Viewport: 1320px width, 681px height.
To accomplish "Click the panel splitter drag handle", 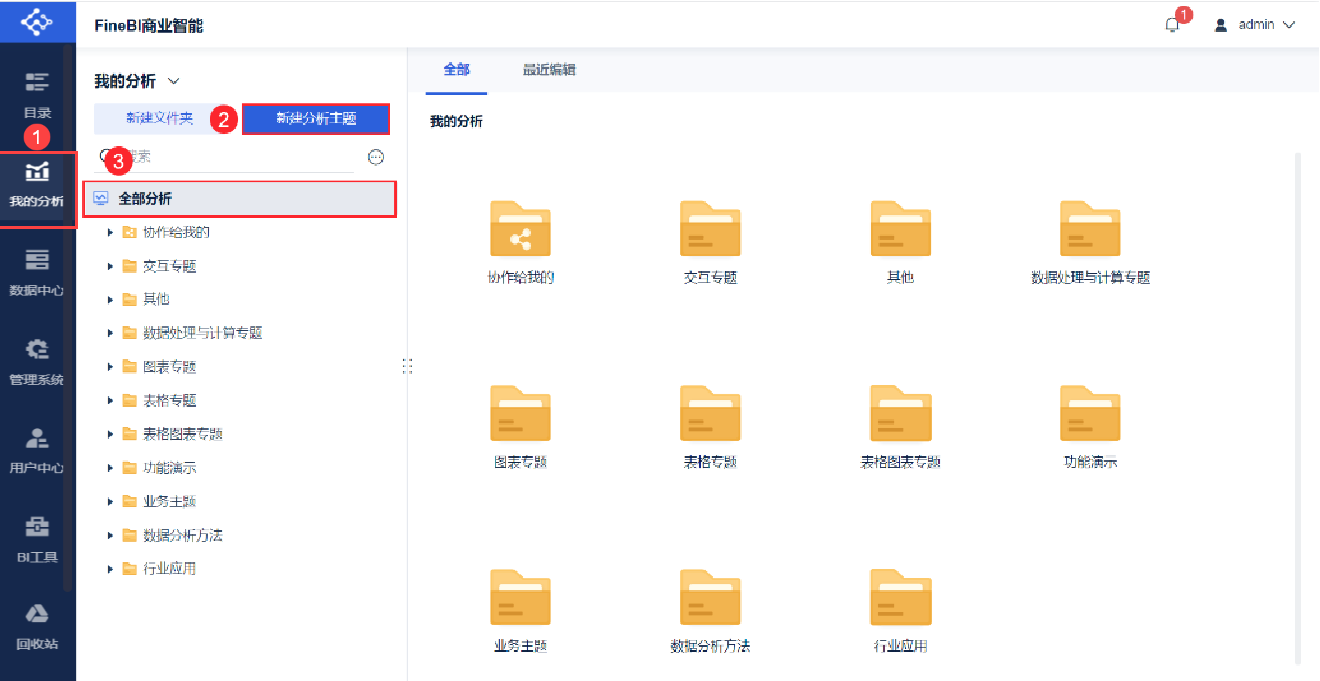I will [407, 366].
